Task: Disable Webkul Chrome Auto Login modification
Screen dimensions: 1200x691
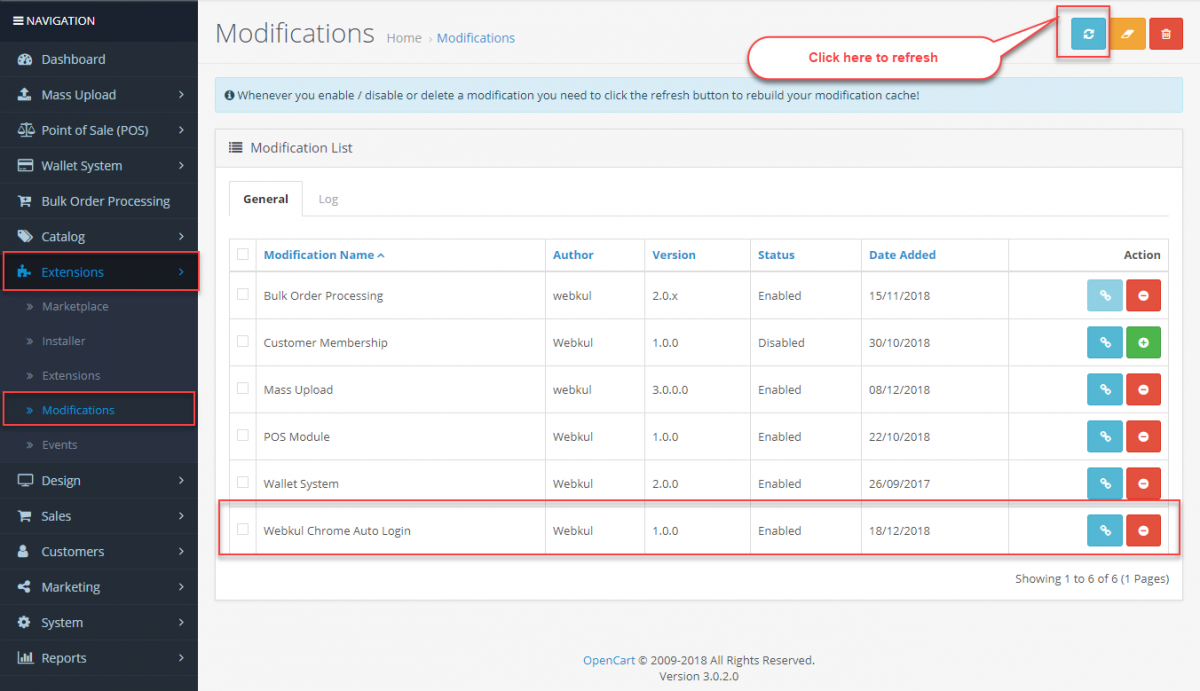Action: 1143,531
